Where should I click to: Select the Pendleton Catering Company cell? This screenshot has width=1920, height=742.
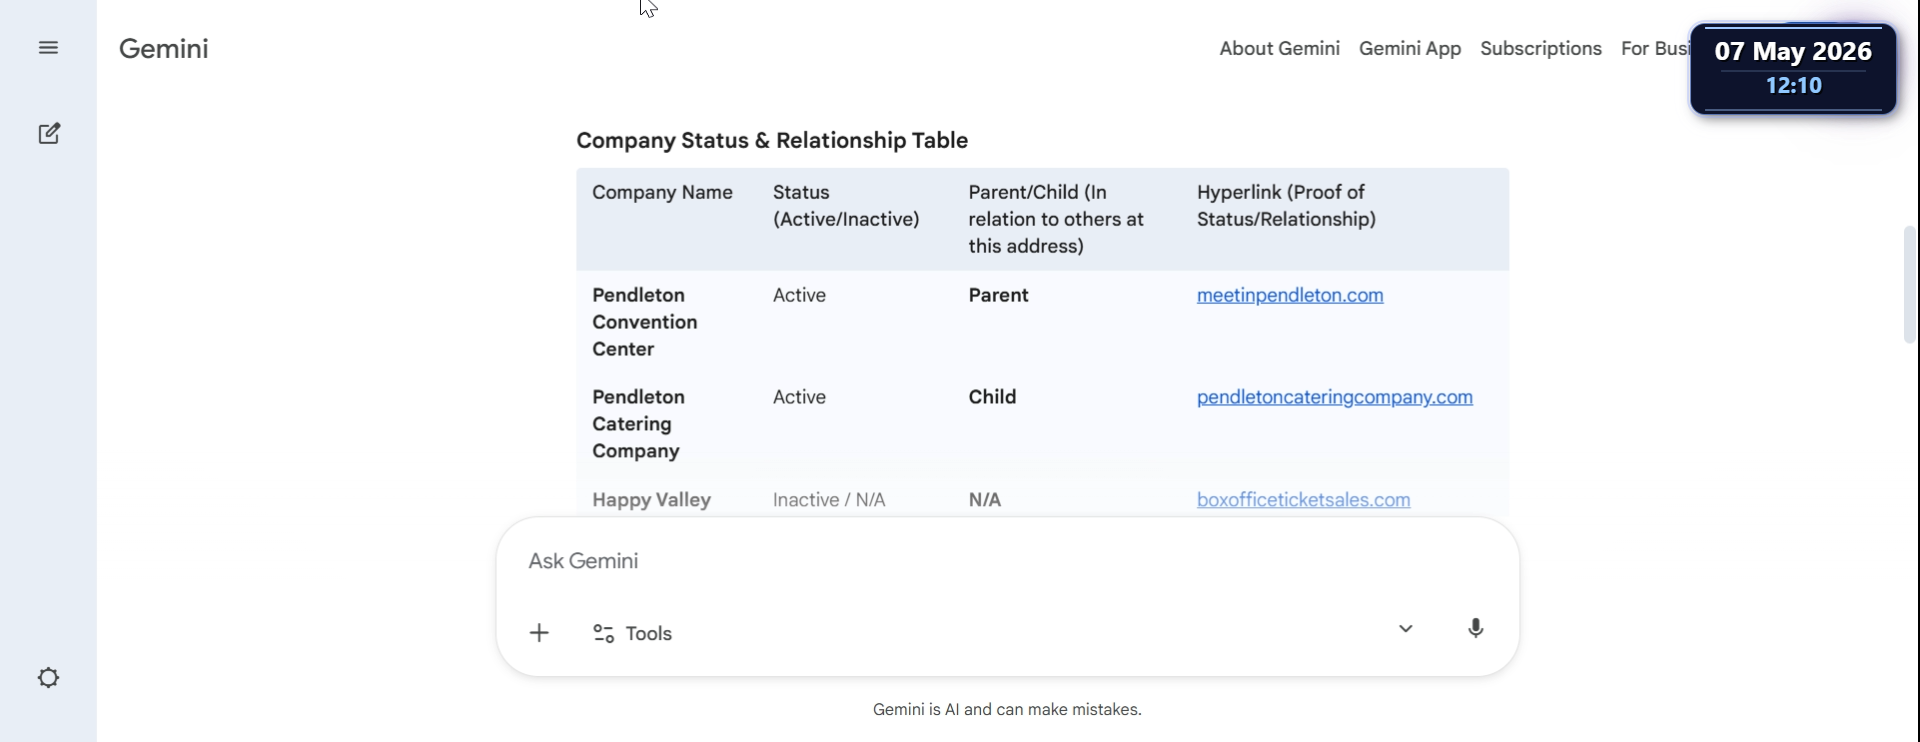638,424
